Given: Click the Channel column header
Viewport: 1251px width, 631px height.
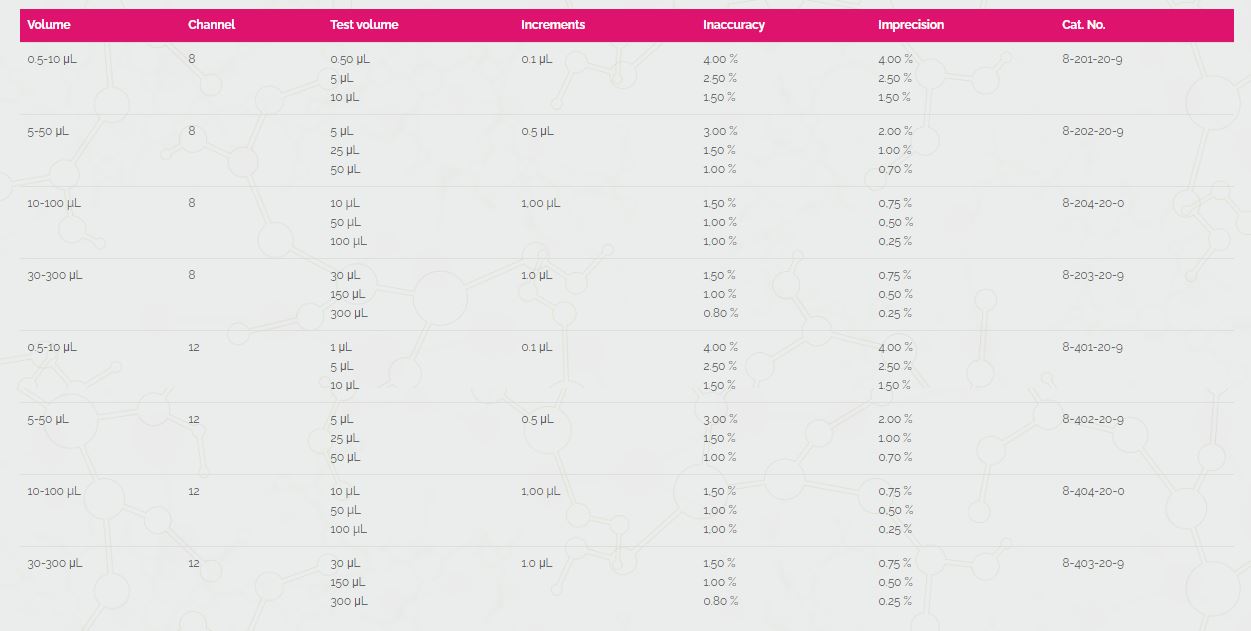Looking at the screenshot, I should coord(212,25).
